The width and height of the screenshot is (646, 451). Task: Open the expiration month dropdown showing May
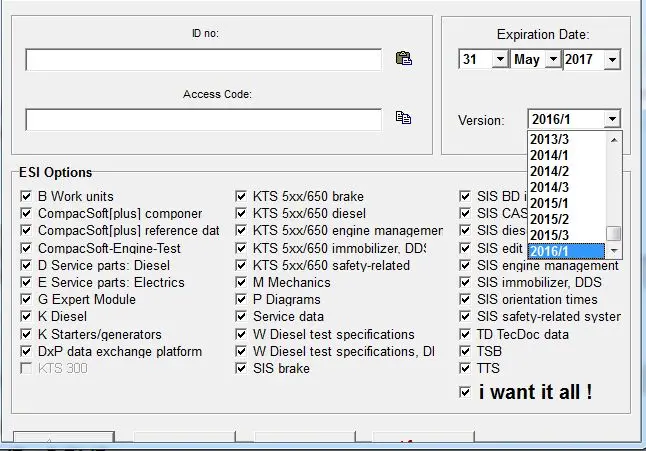(553, 59)
